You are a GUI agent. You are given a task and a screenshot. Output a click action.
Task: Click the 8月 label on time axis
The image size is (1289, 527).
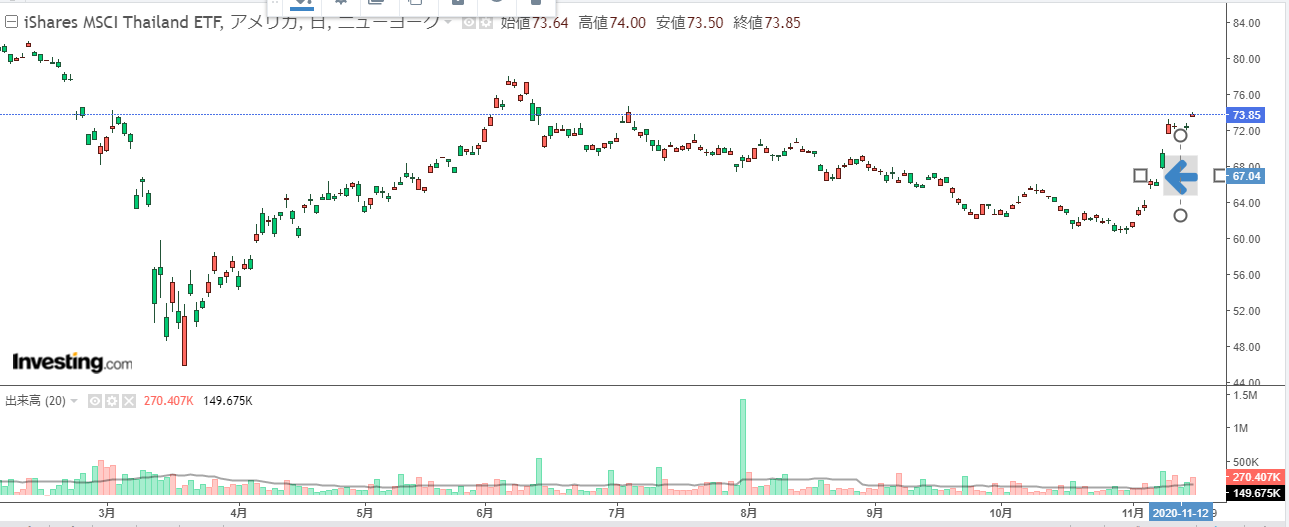pyautogui.click(x=748, y=512)
